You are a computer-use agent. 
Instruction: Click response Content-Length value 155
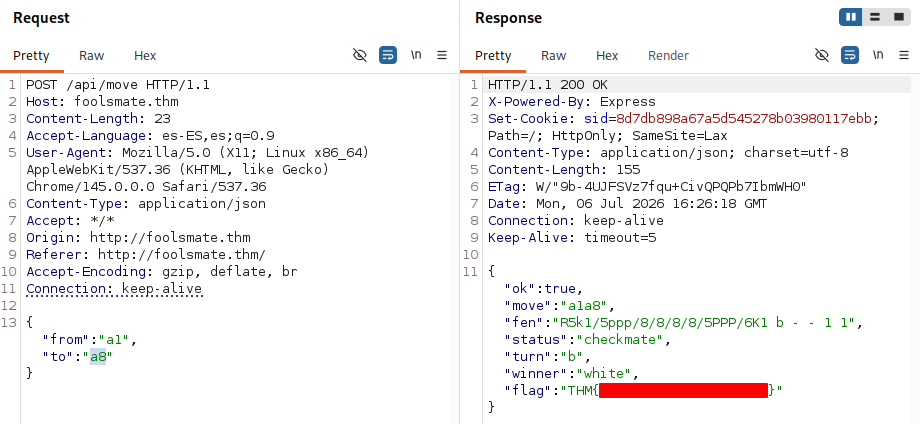628,170
